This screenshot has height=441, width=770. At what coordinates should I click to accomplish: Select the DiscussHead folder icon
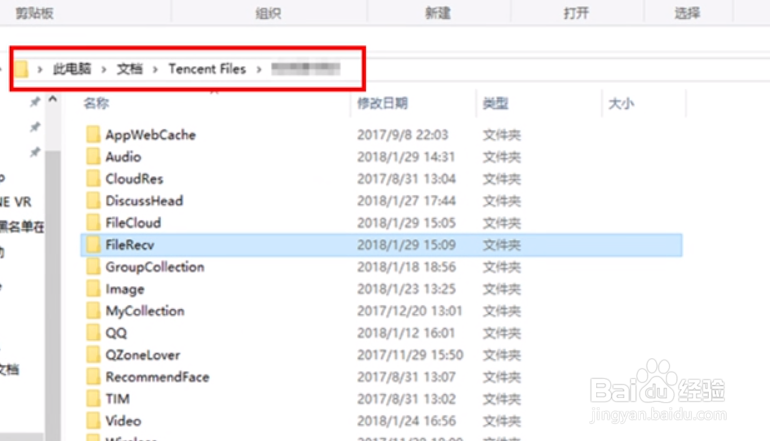coord(93,200)
